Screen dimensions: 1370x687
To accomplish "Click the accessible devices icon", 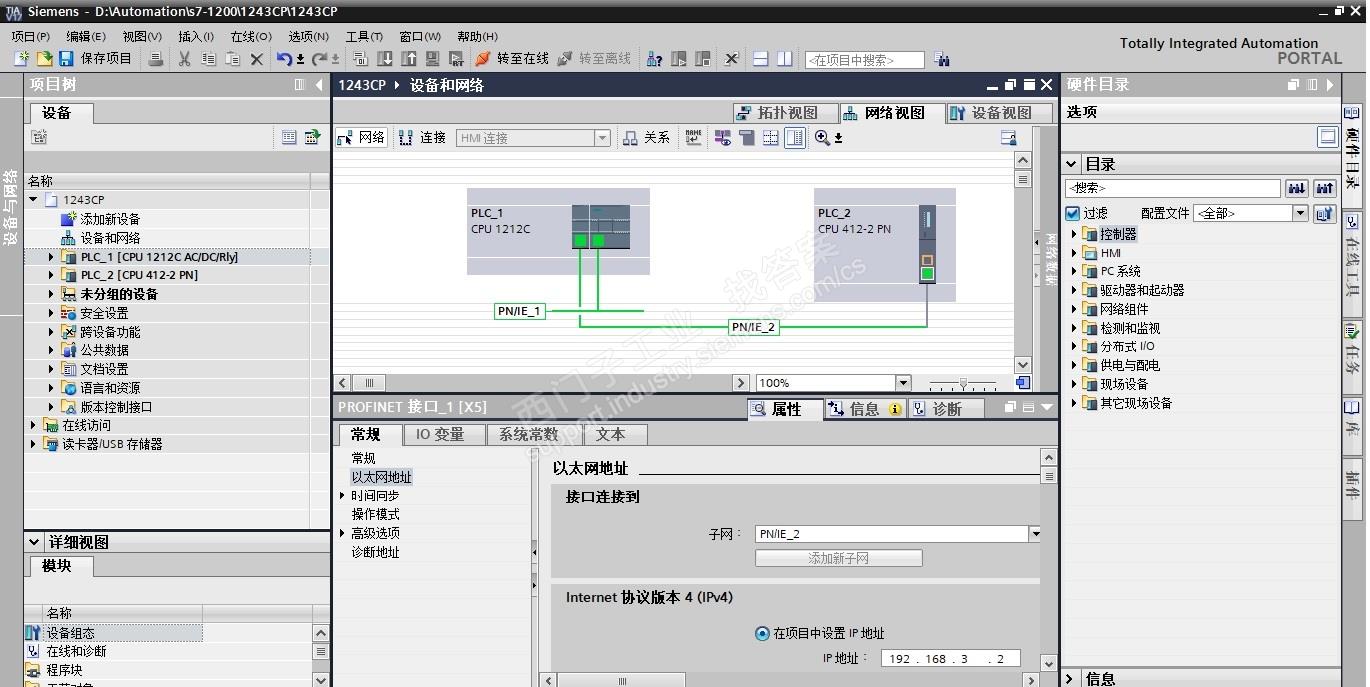I will [655, 59].
